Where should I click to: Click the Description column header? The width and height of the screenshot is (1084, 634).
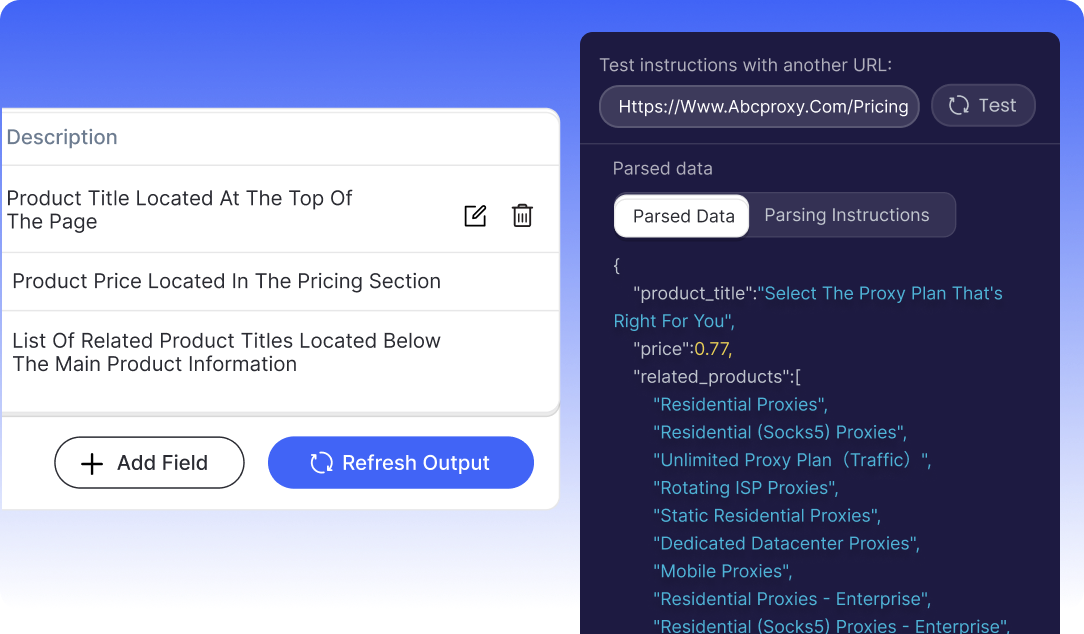pyautogui.click(x=62, y=137)
